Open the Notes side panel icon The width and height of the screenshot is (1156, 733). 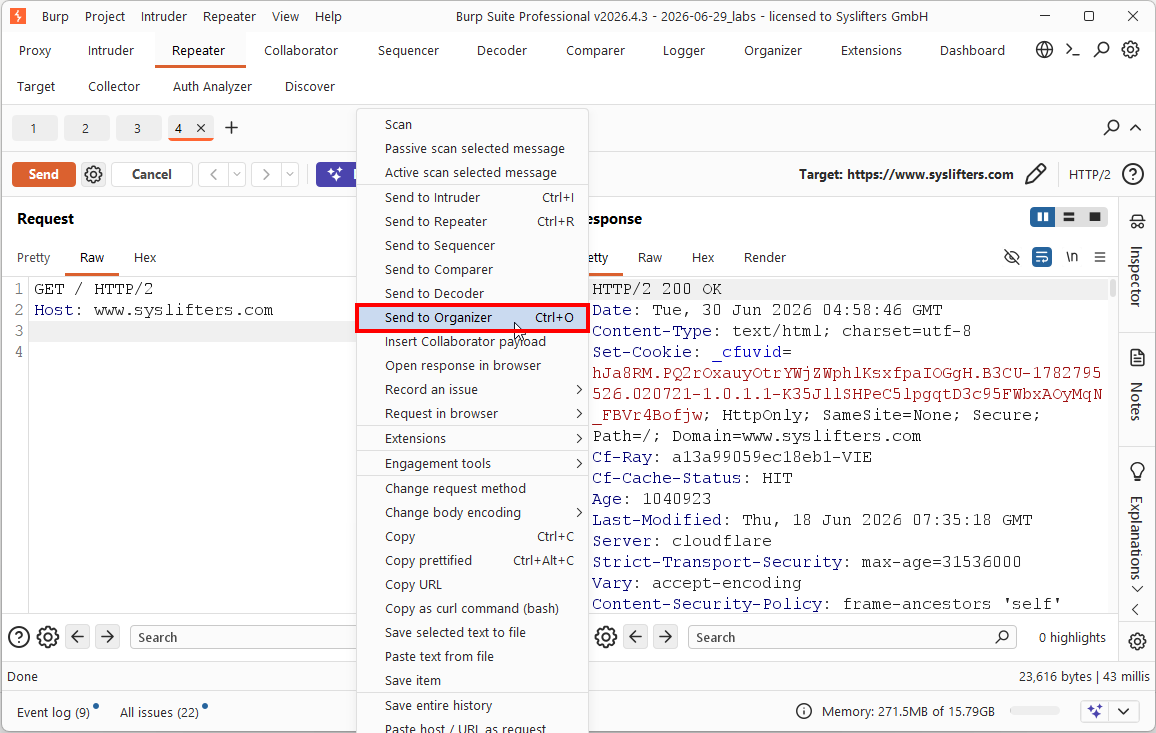pos(1137,358)
